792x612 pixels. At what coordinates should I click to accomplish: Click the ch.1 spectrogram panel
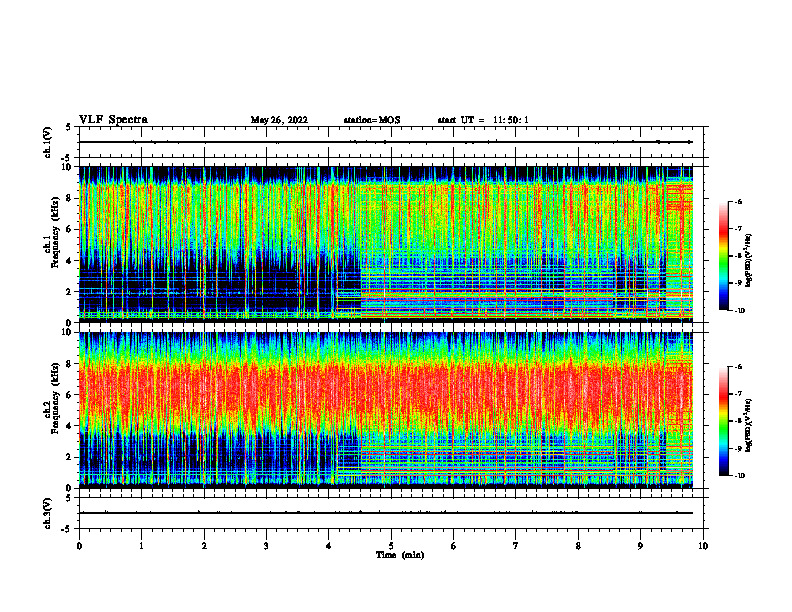[386, 244]
